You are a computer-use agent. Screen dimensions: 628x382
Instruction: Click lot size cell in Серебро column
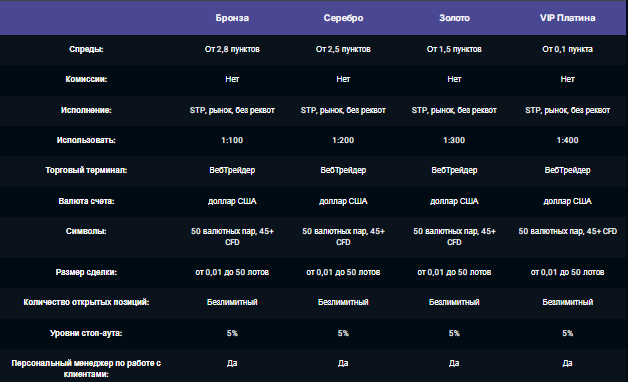pos(343,272)
